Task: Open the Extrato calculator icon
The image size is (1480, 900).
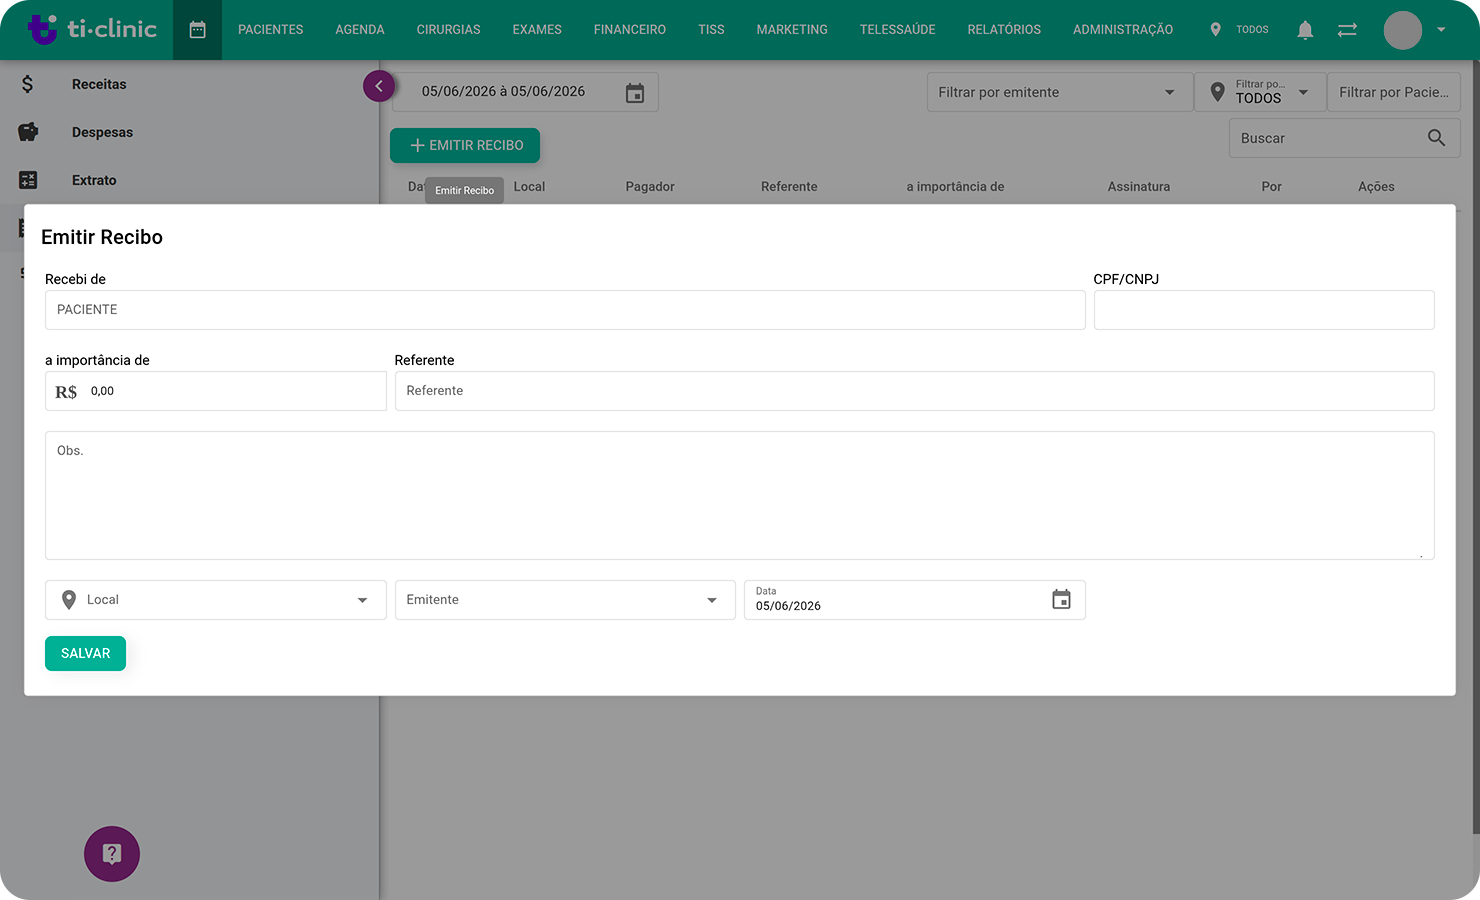Action: (x=28, y=180)
